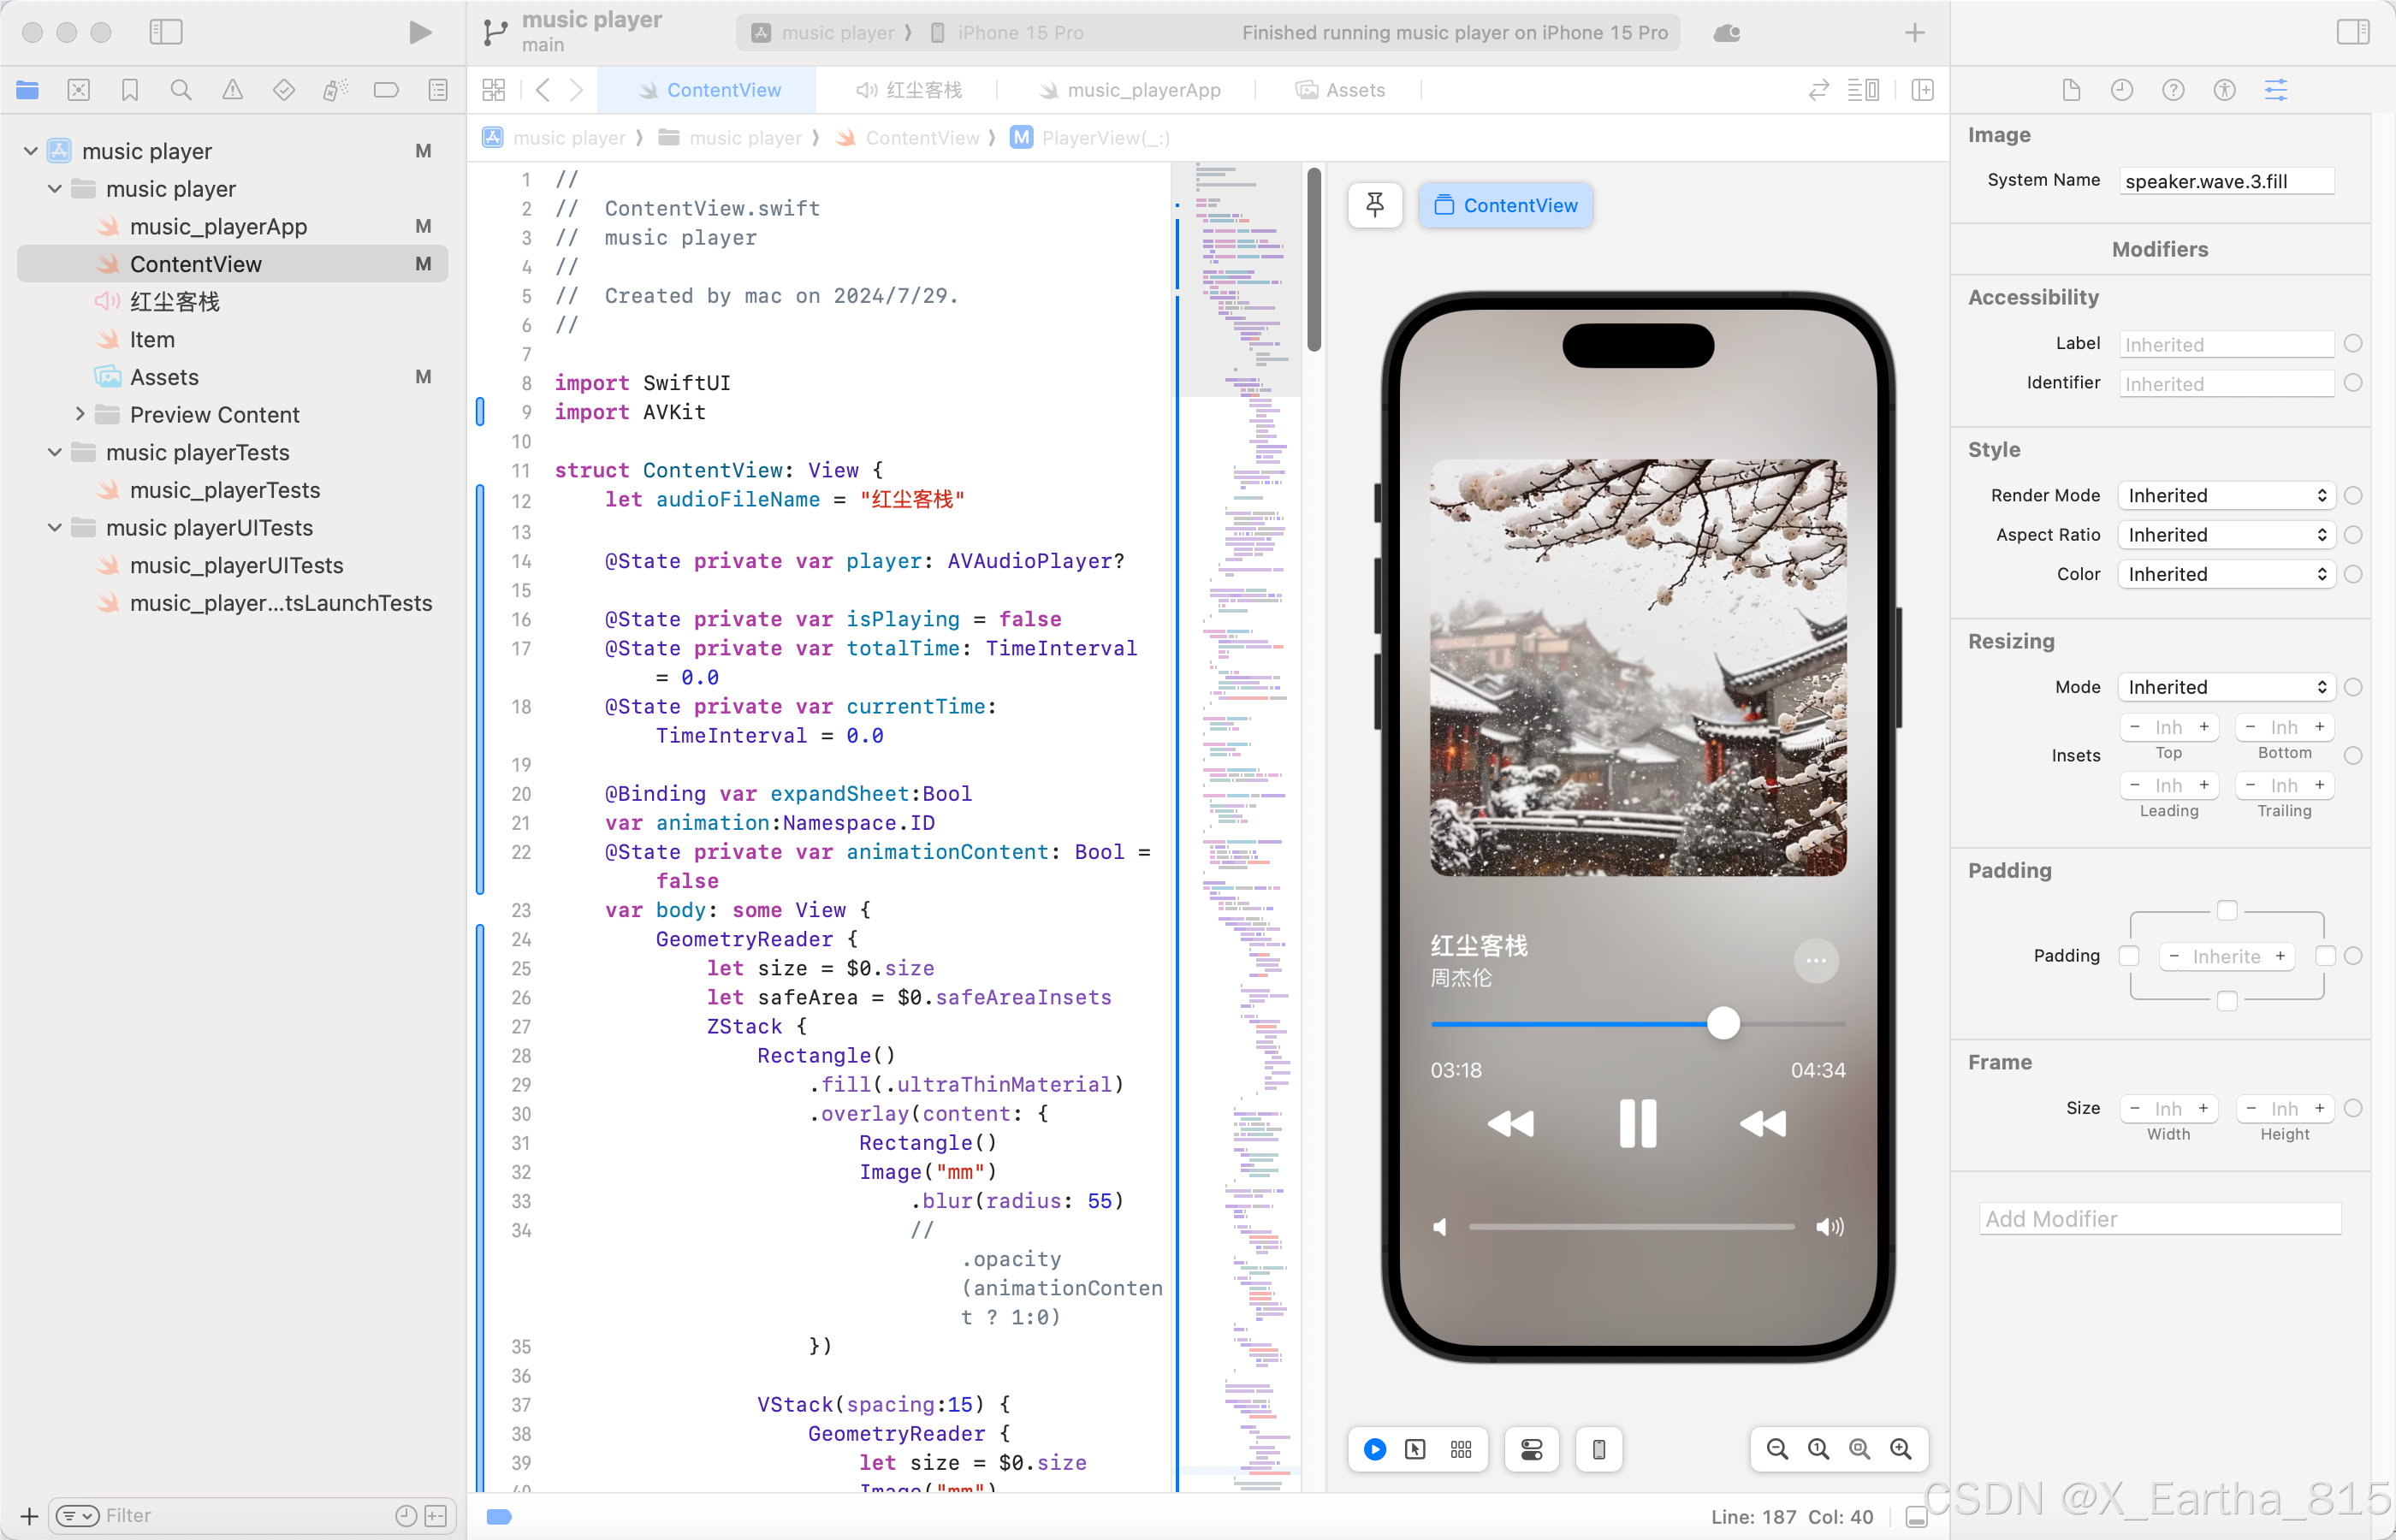
Task: Open the canvas device settings icon
Action: point(1531,1449)
